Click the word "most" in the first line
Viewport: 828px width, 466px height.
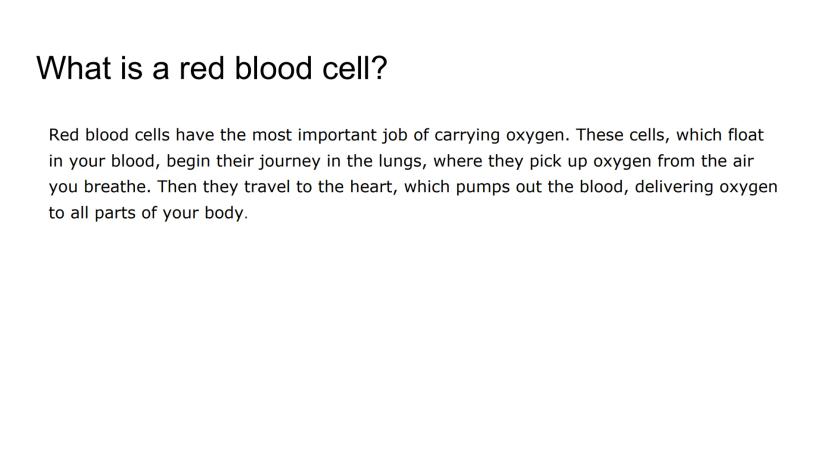tap(270, 134)
